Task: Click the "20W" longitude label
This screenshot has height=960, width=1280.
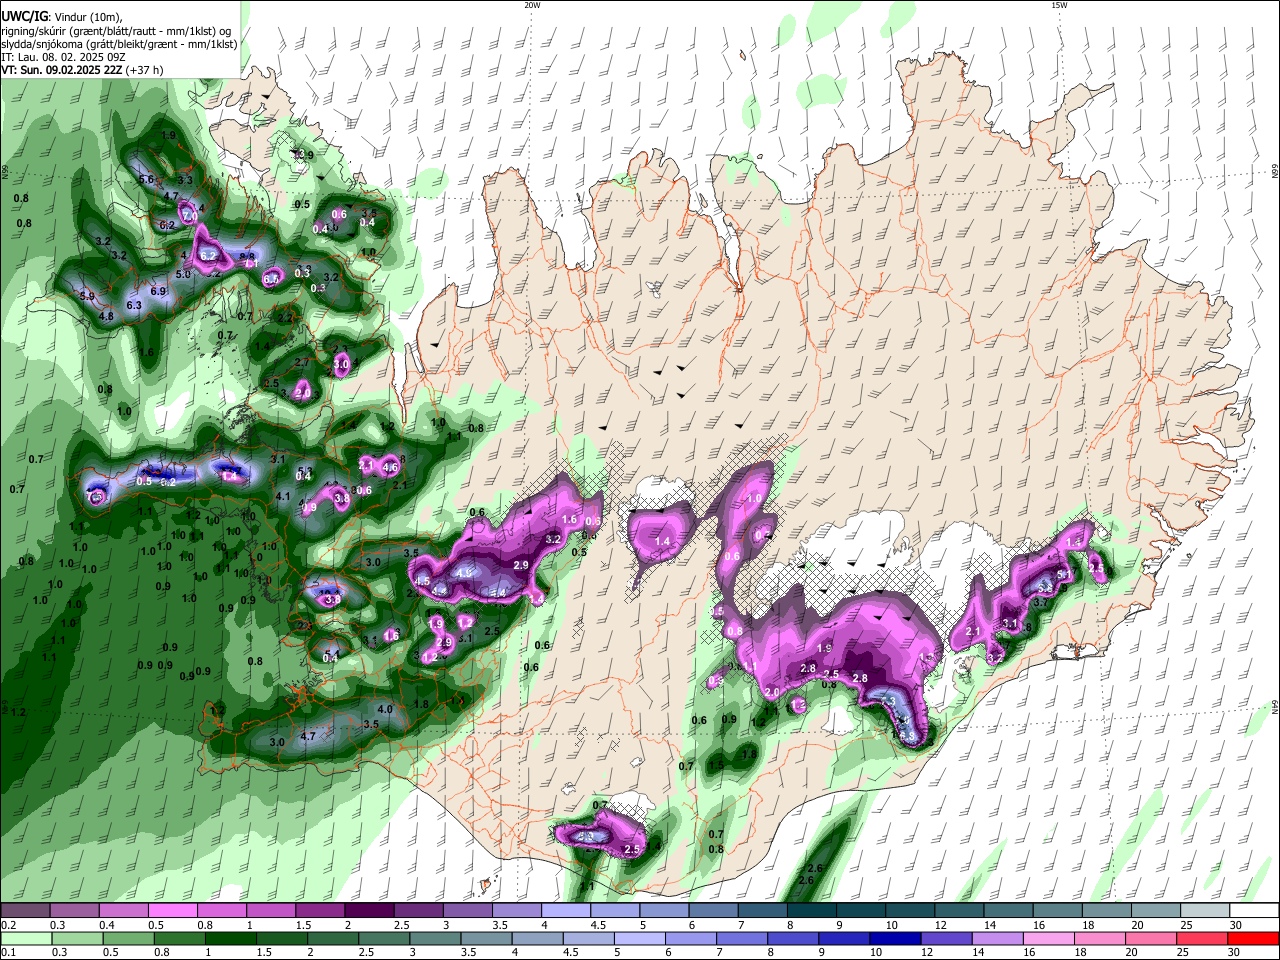Action: [532, 5]
